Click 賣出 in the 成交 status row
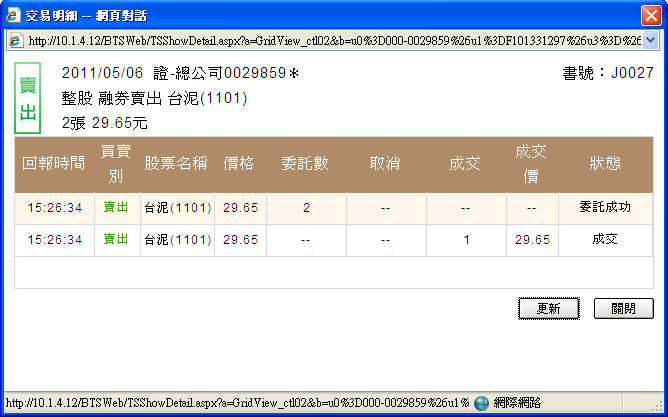The image size is (668, 417). click(x=116, y=239)
